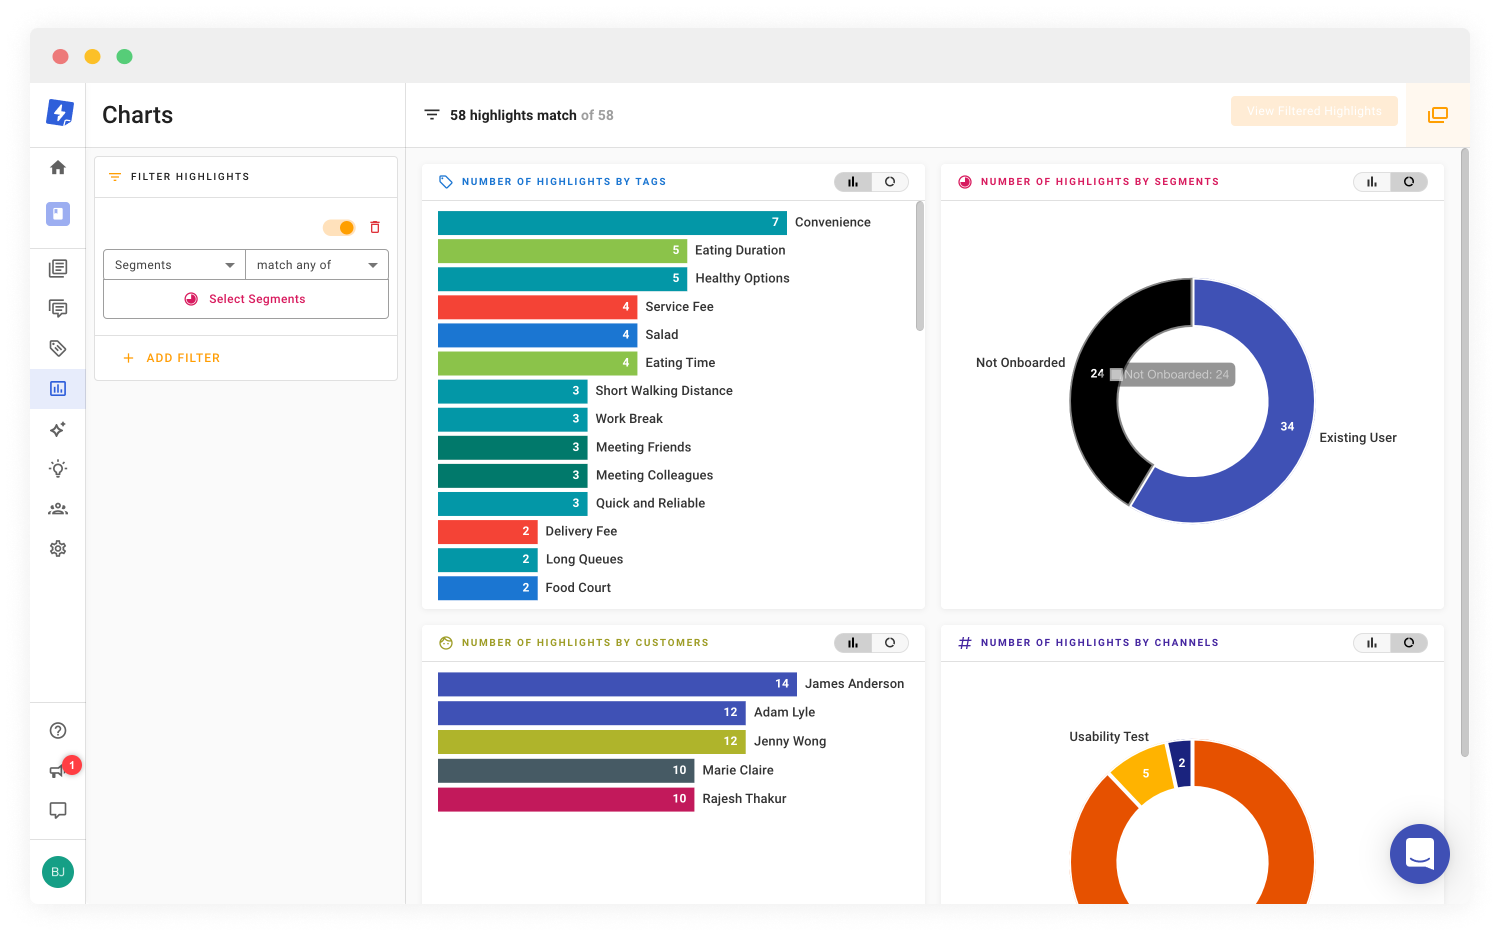The width and height of the screenshot is (1500, 936).
Task: Open the highlights comments icon in sidebar
Action: 58,308
